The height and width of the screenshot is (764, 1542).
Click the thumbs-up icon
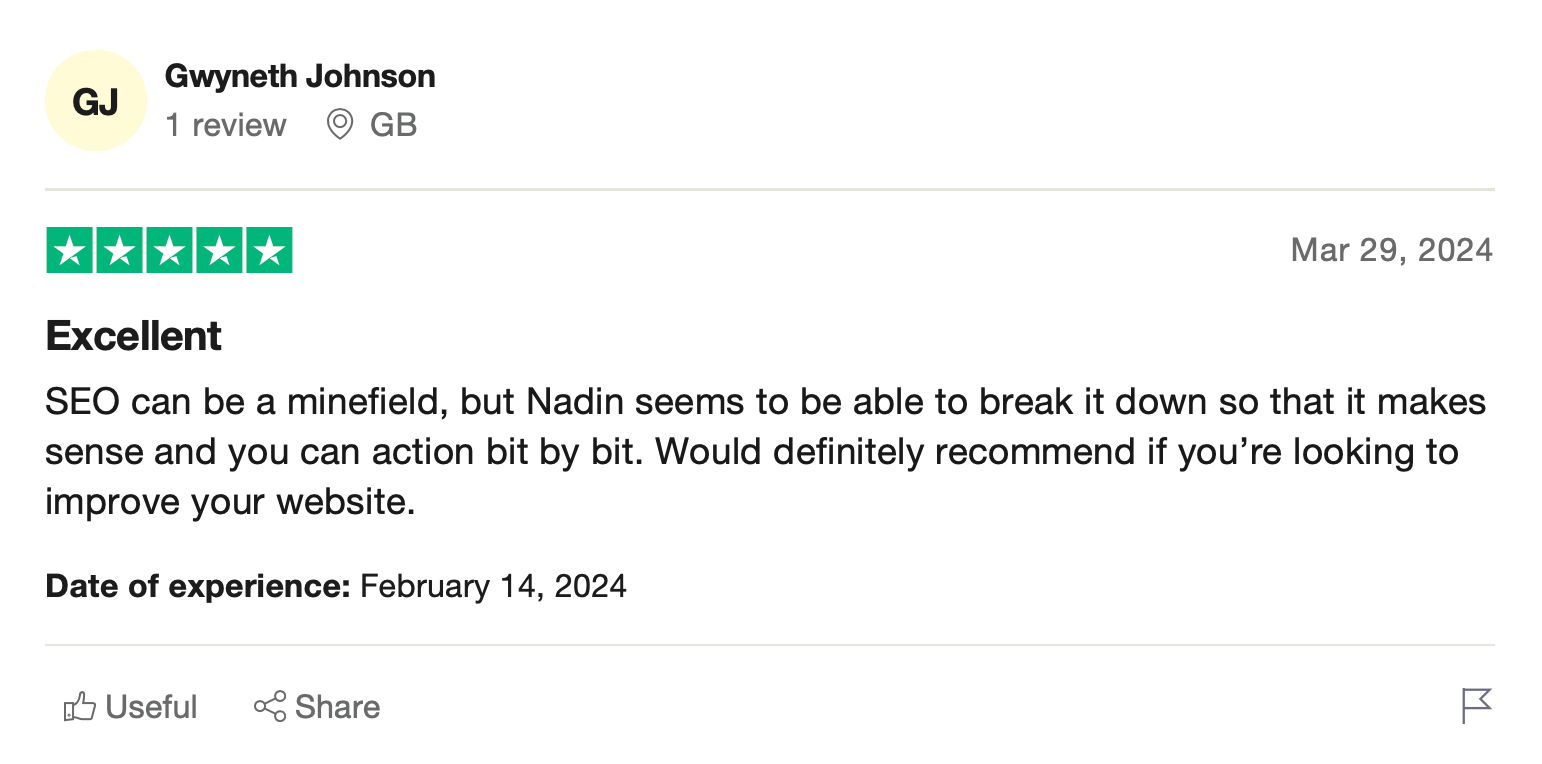tap(79, 707)
